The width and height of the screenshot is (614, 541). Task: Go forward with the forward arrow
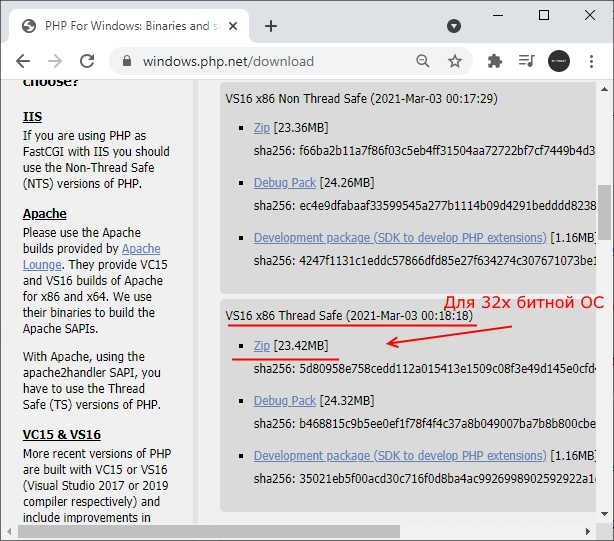click(55, 61)
